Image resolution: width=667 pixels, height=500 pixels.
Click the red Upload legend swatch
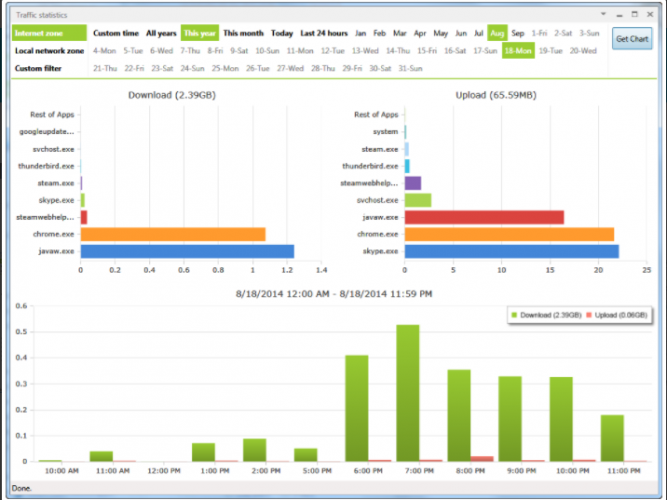pos(589,315)
